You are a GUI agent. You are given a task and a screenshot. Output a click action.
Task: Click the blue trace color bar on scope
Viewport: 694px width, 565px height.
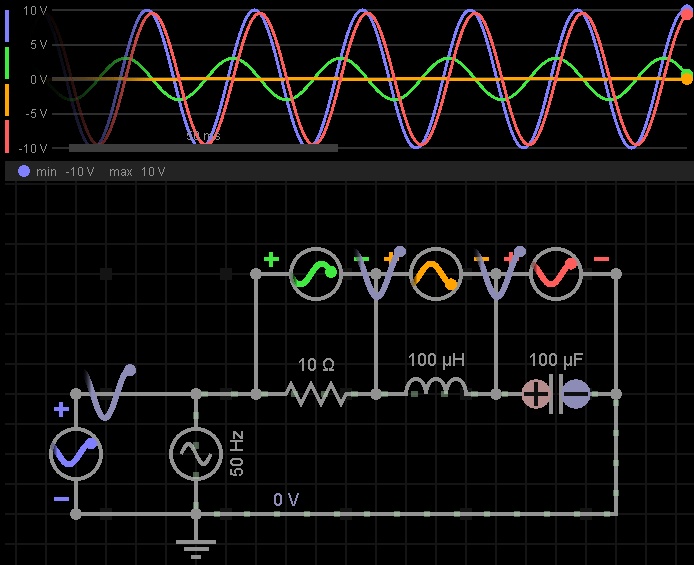point(8,25)
